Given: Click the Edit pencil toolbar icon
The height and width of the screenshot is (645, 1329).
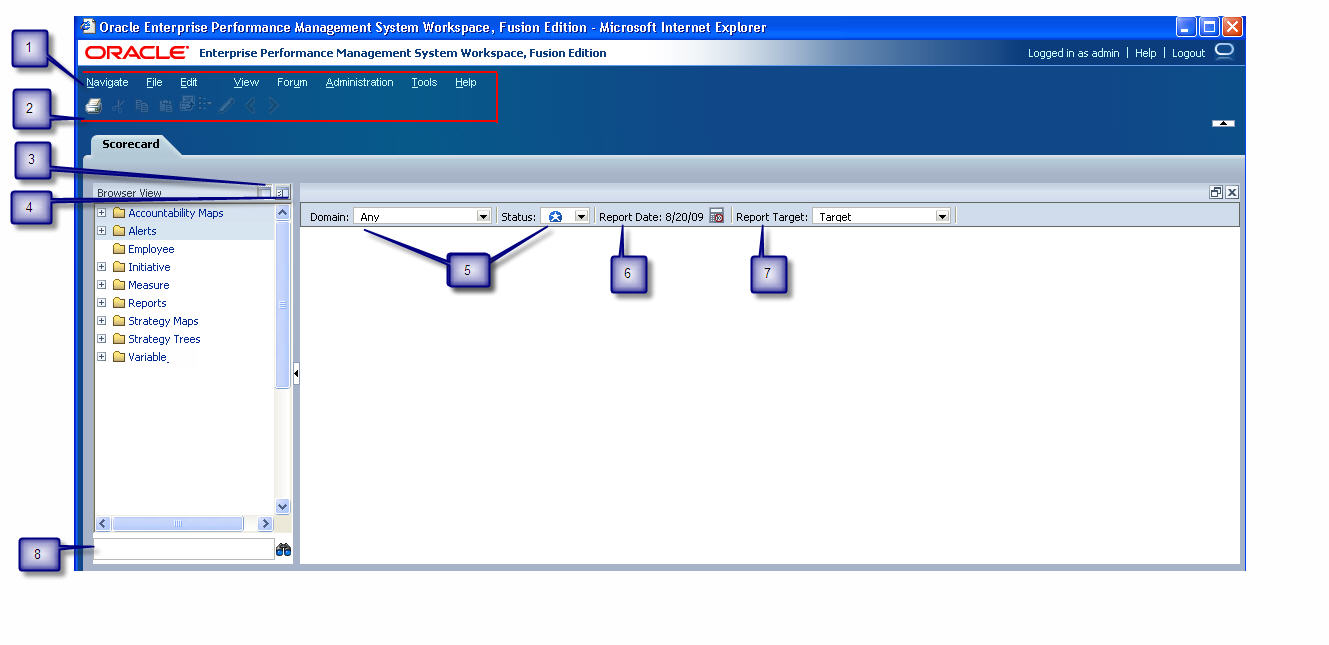Looking at the screenshot, I should point(227,105).
